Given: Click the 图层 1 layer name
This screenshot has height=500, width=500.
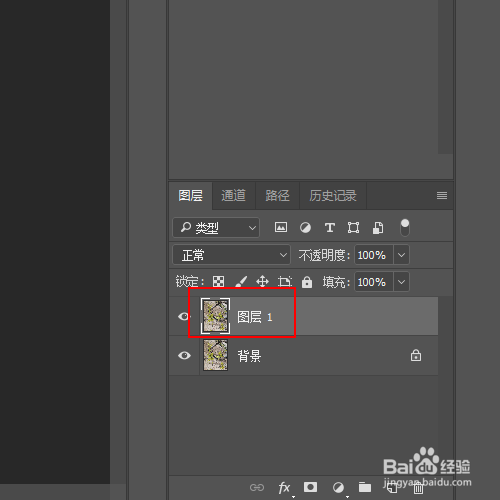Looking at the screenshot, I should (x=255, y=317).
